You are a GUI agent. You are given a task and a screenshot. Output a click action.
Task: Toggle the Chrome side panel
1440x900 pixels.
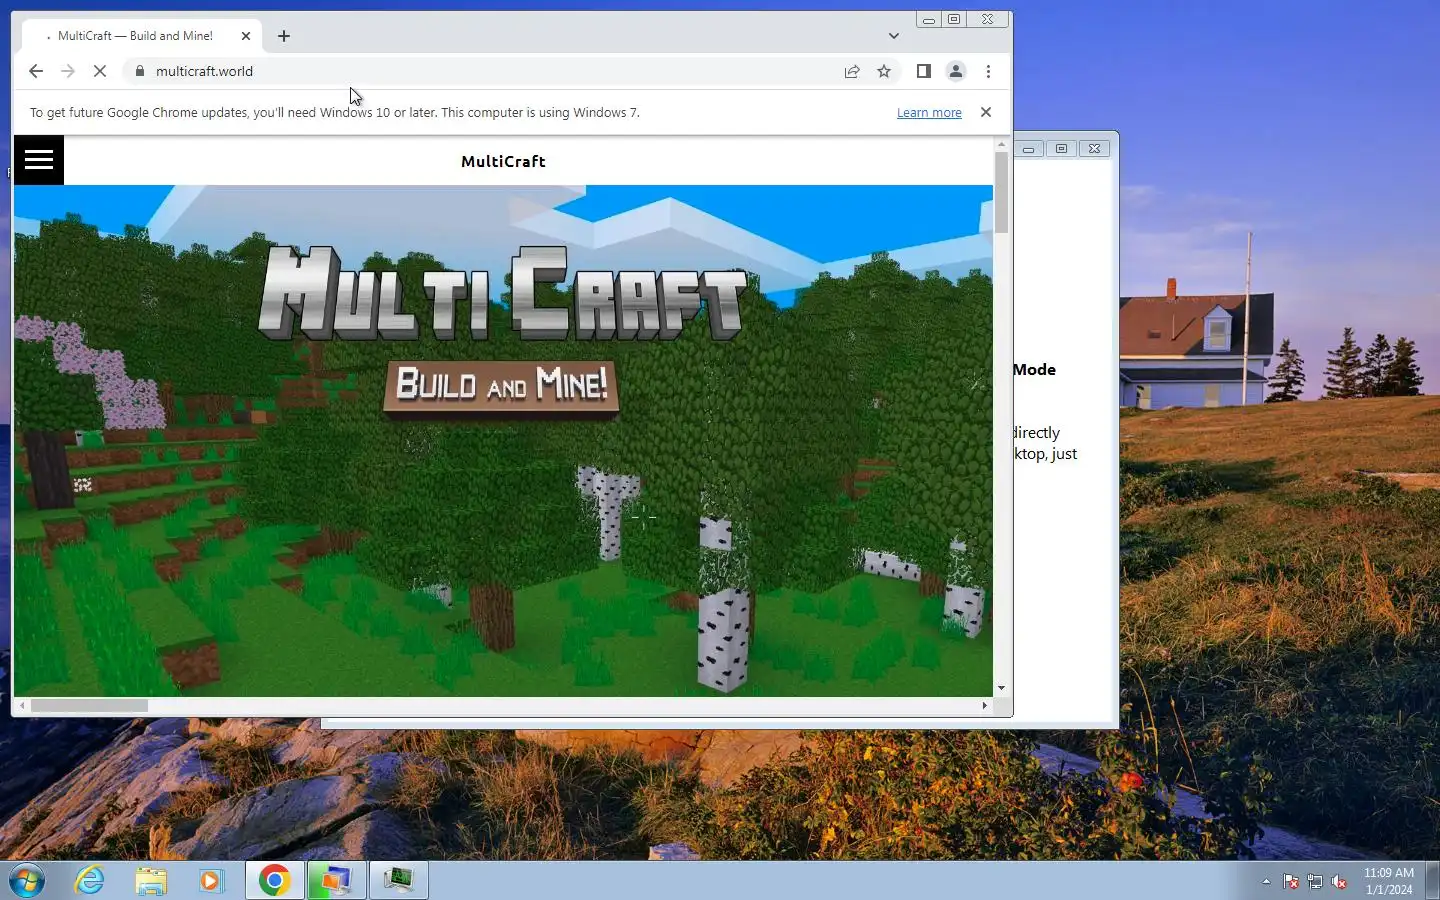coord(924,71)
